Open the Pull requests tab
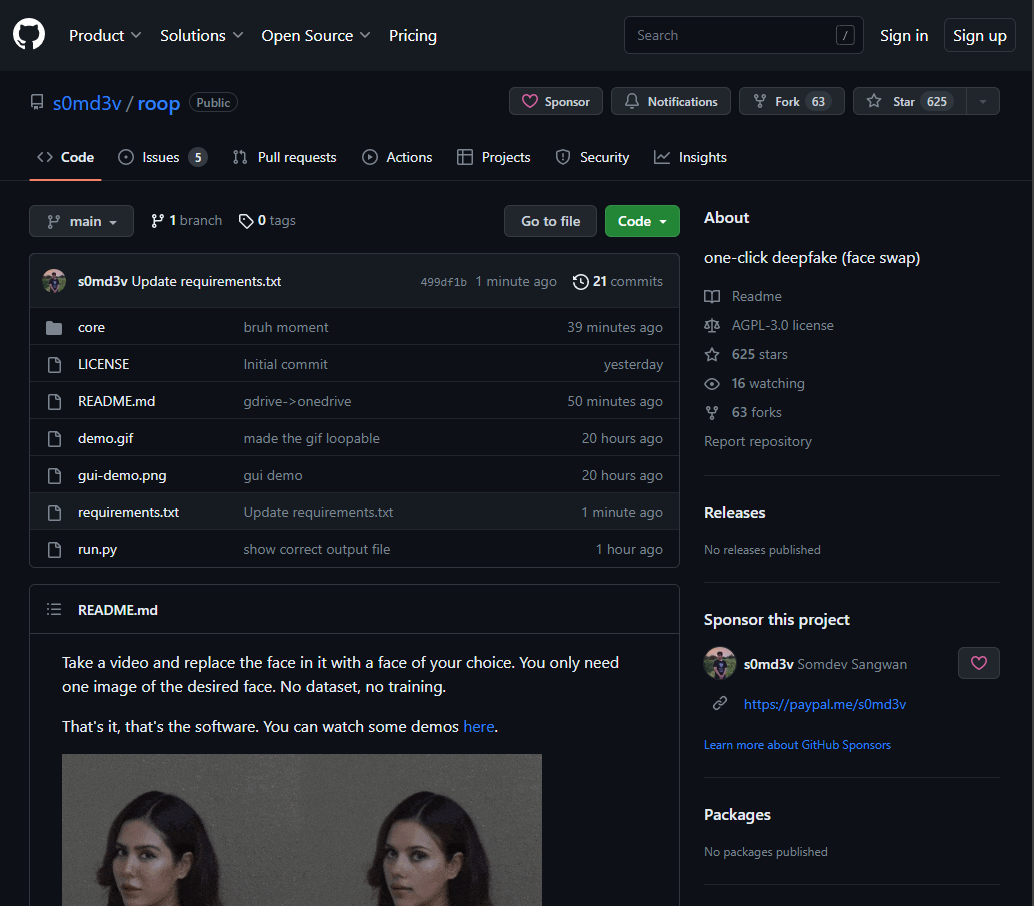 pyautogui.click(x=284, y=157)
